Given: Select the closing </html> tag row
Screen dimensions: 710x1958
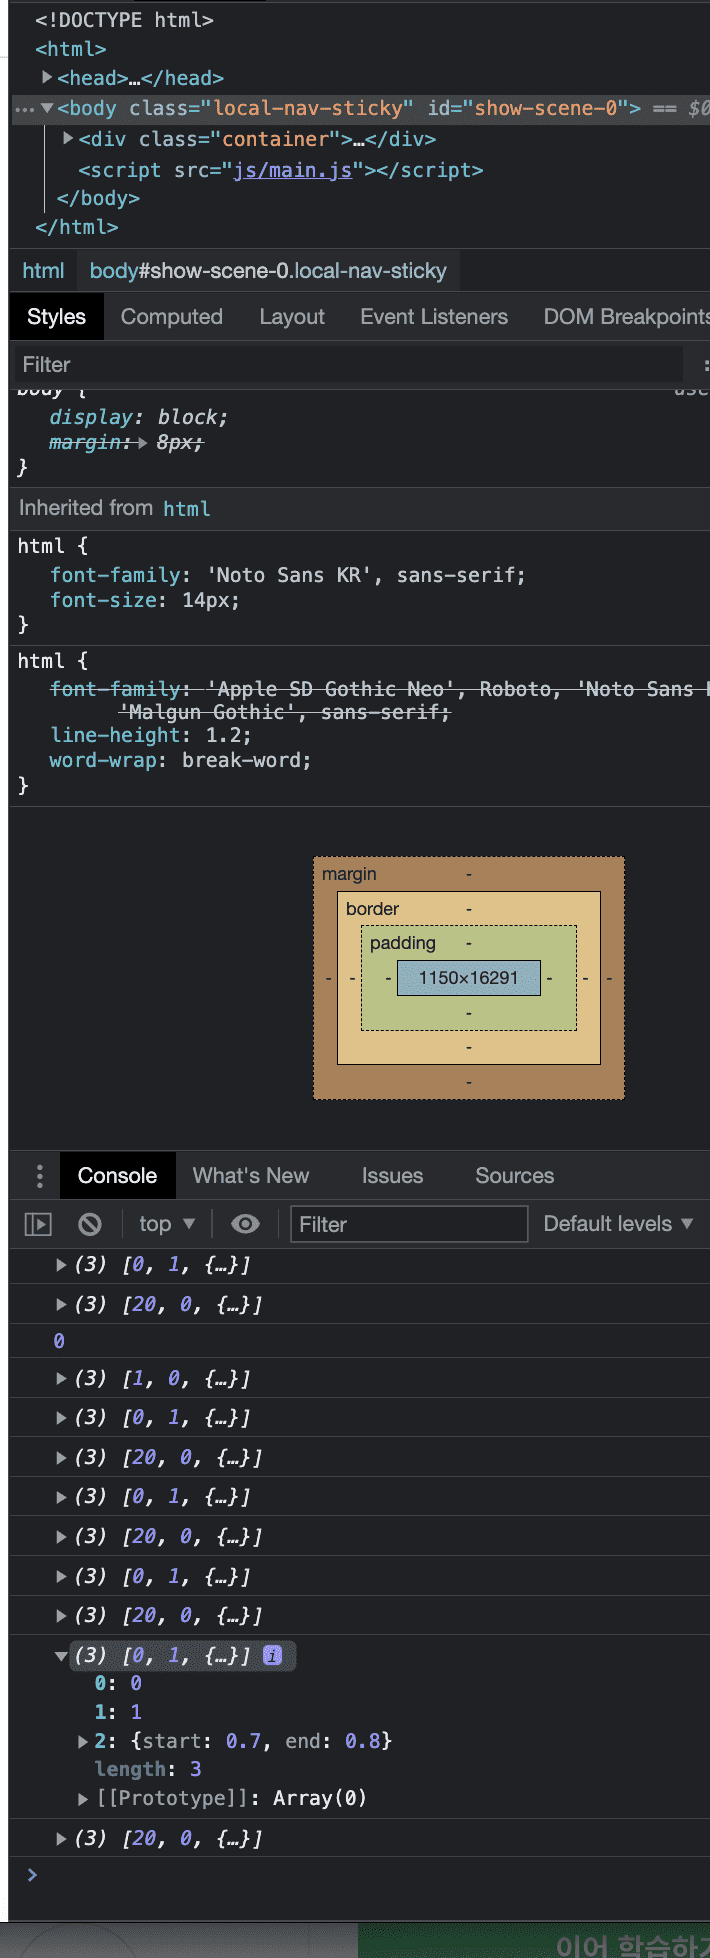Looking at the screenshot, I should point(76,227).
